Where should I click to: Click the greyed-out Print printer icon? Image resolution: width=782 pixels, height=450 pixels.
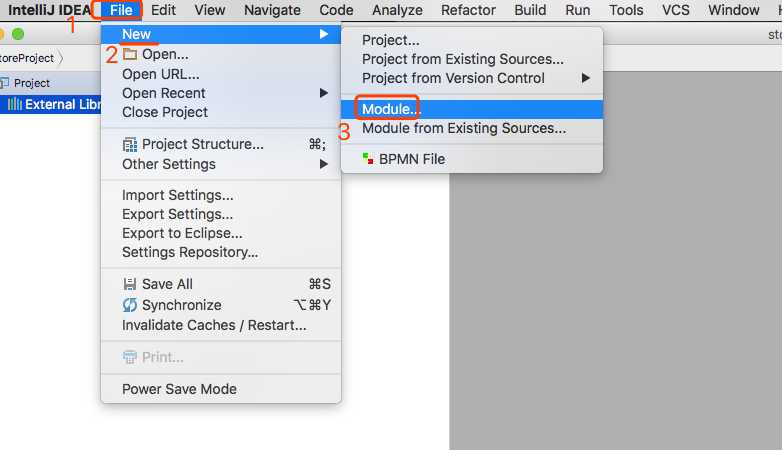(x=130, y=357)
